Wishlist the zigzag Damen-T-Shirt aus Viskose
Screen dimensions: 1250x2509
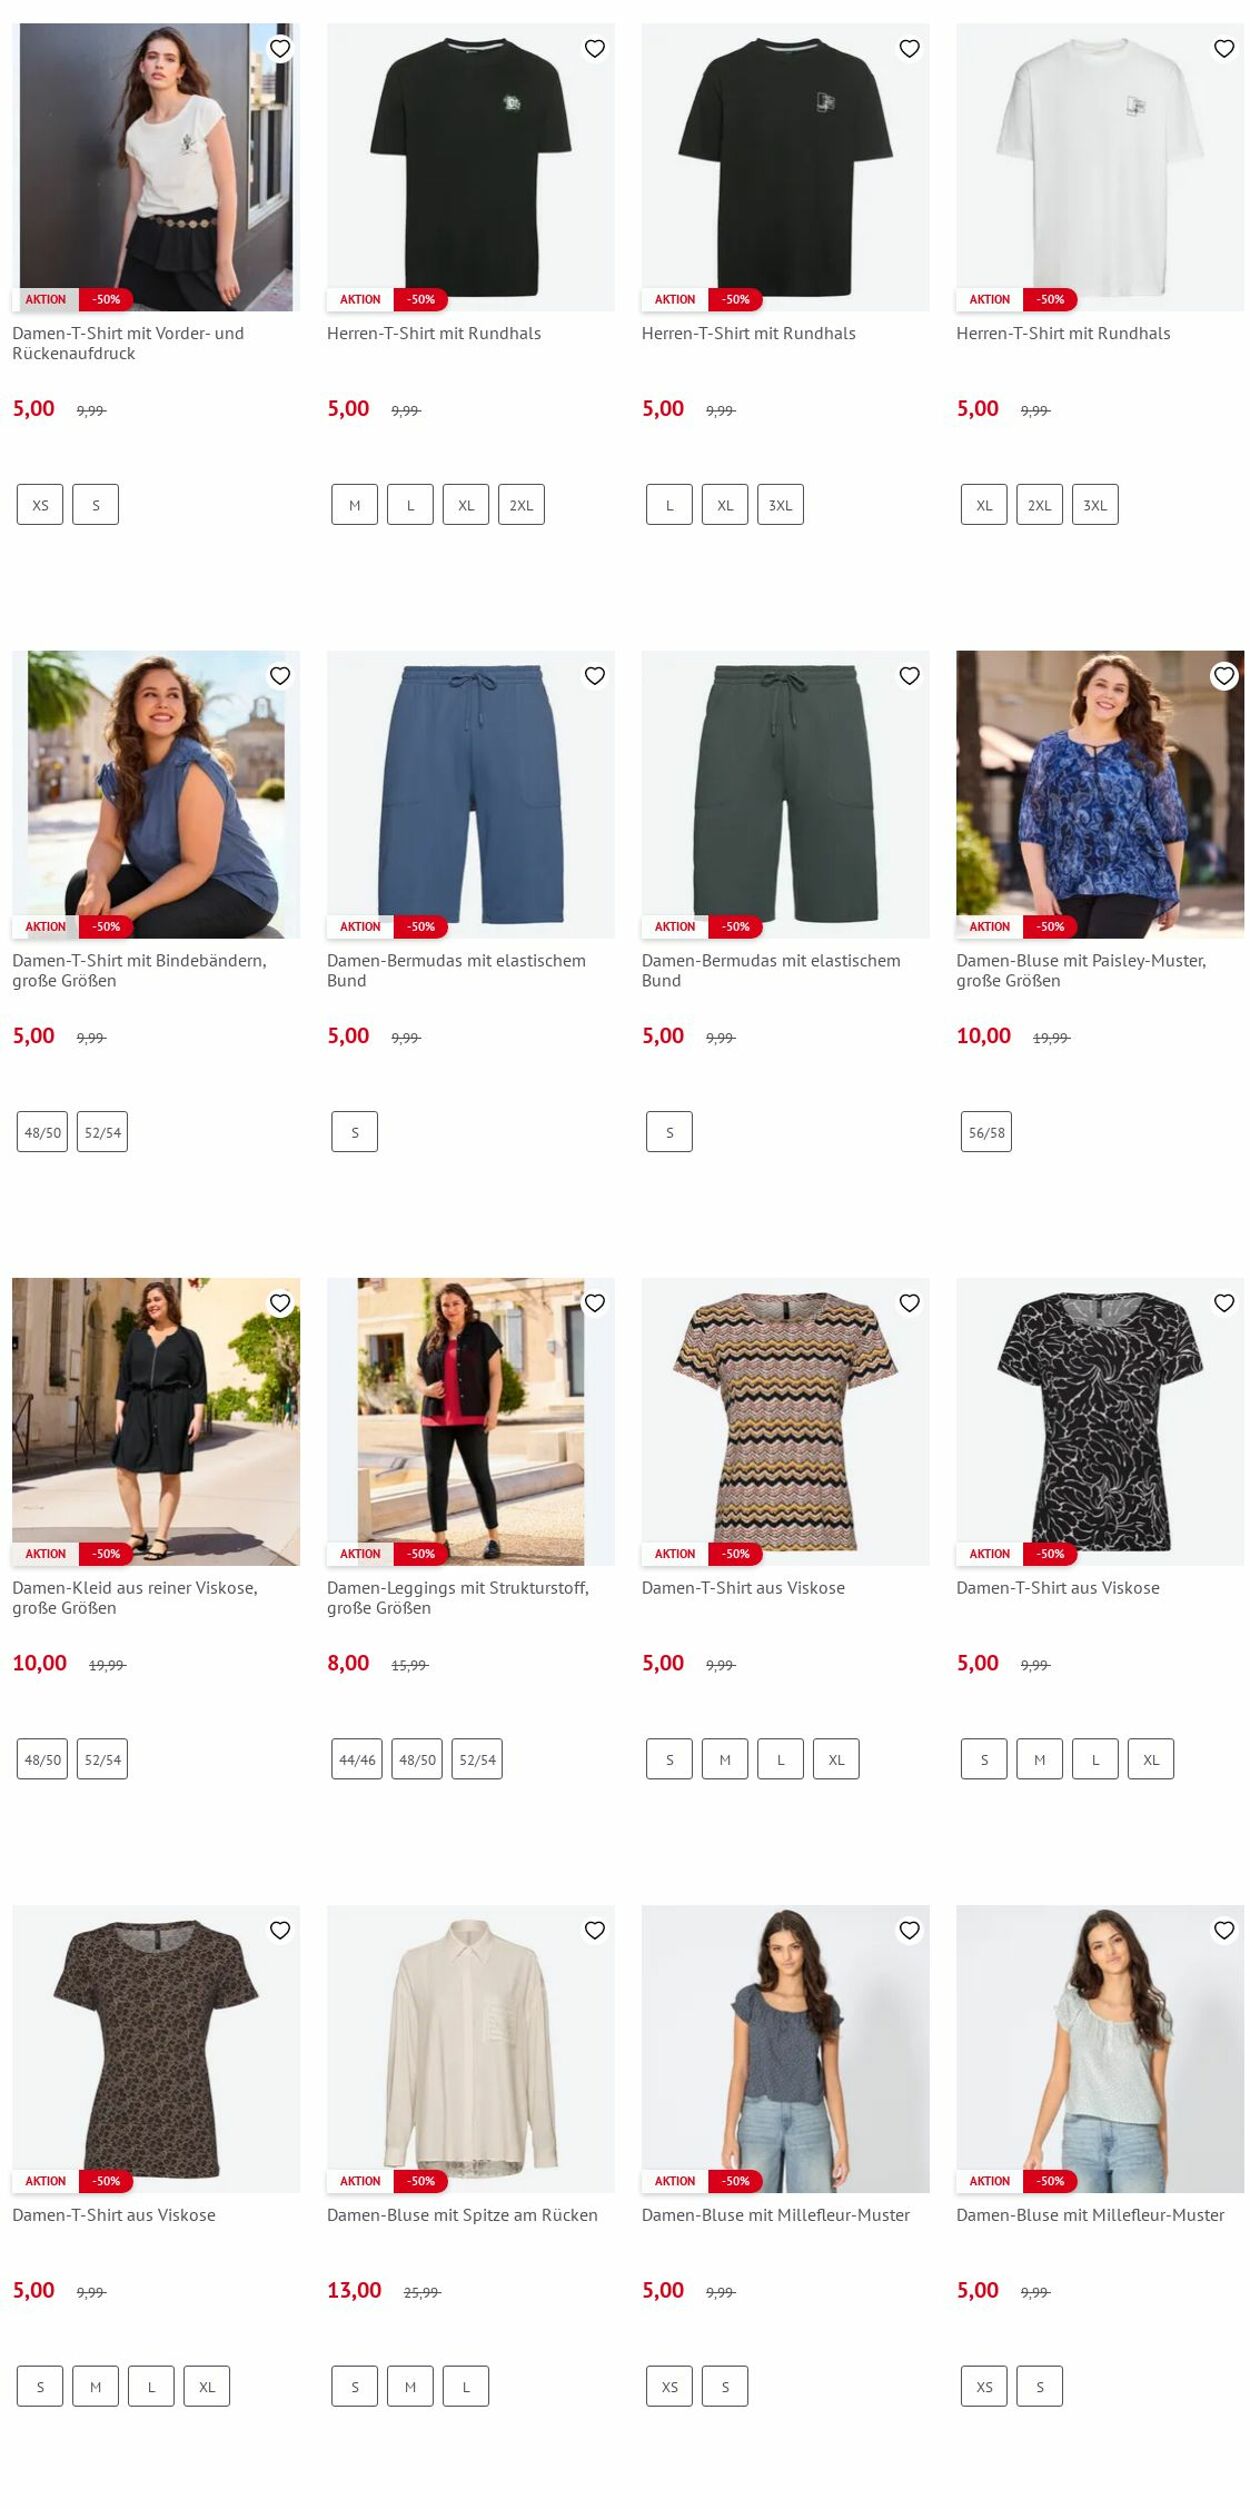point(909,1303)
